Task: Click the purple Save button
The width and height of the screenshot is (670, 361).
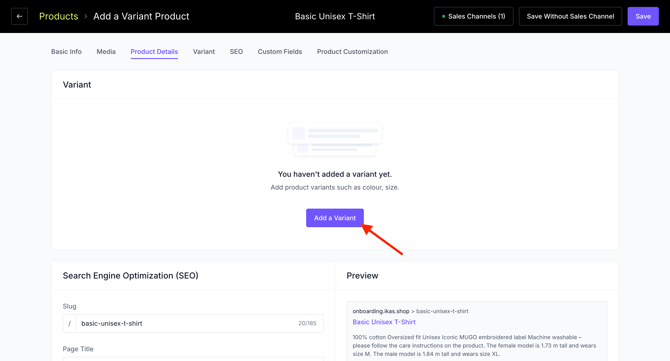Action: tap(643, 16)
